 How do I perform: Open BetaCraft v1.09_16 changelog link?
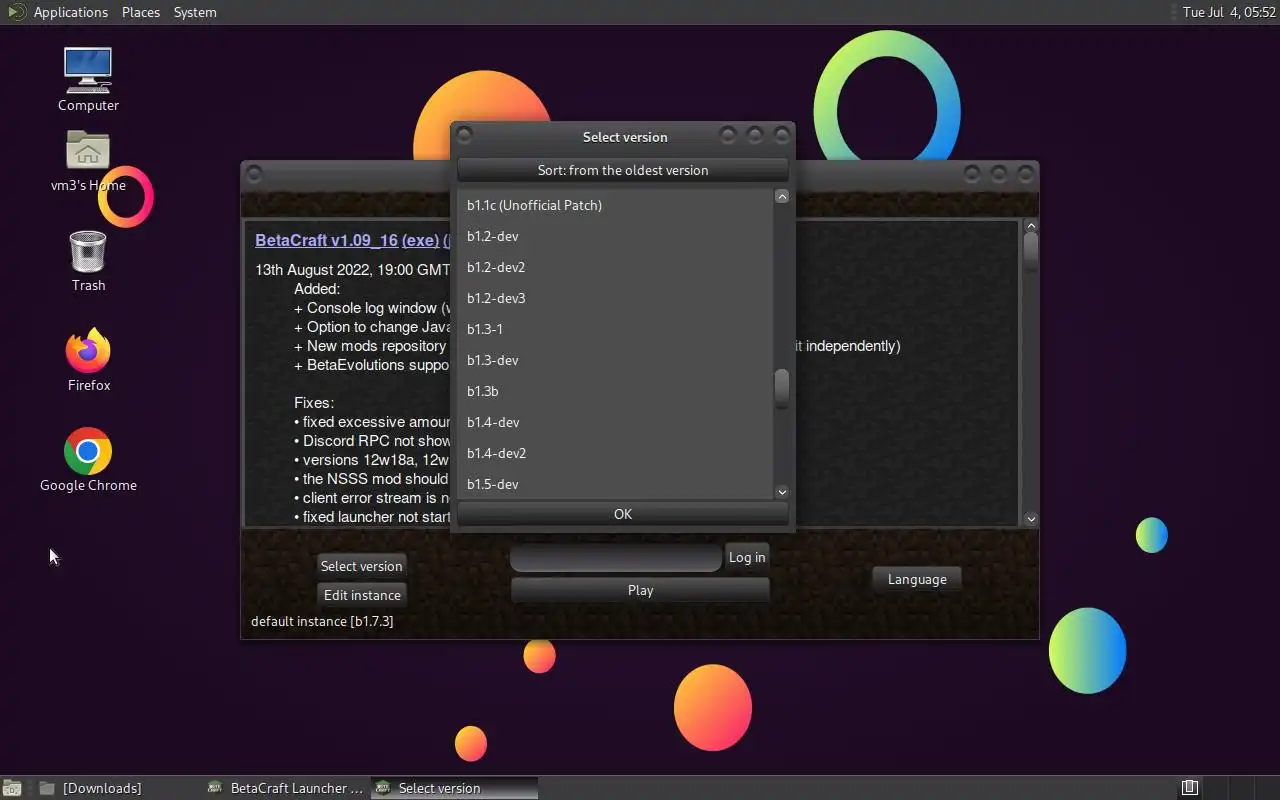[x=326, y=240]
